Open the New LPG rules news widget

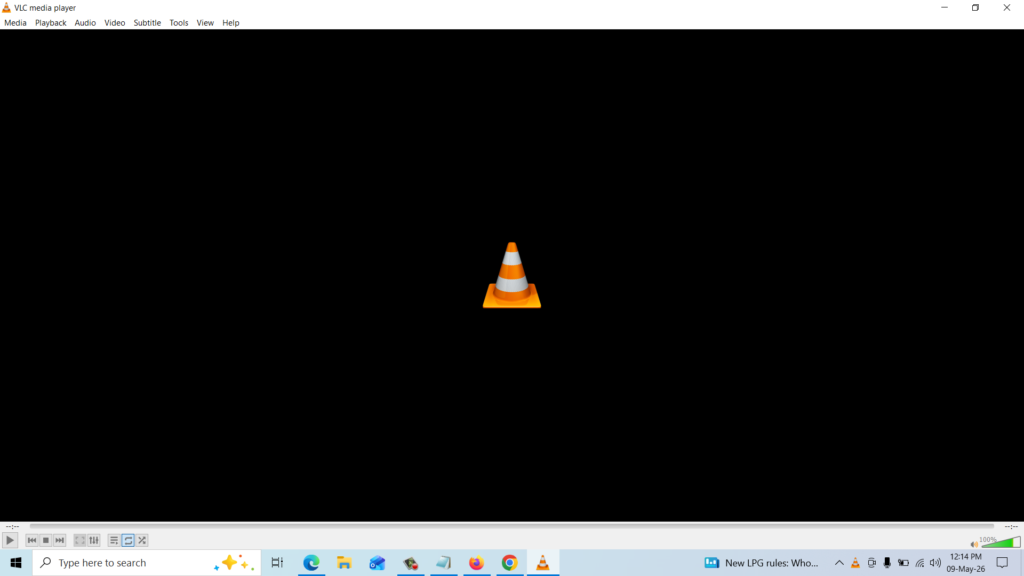pyautogui.click(x=761, y=562)
